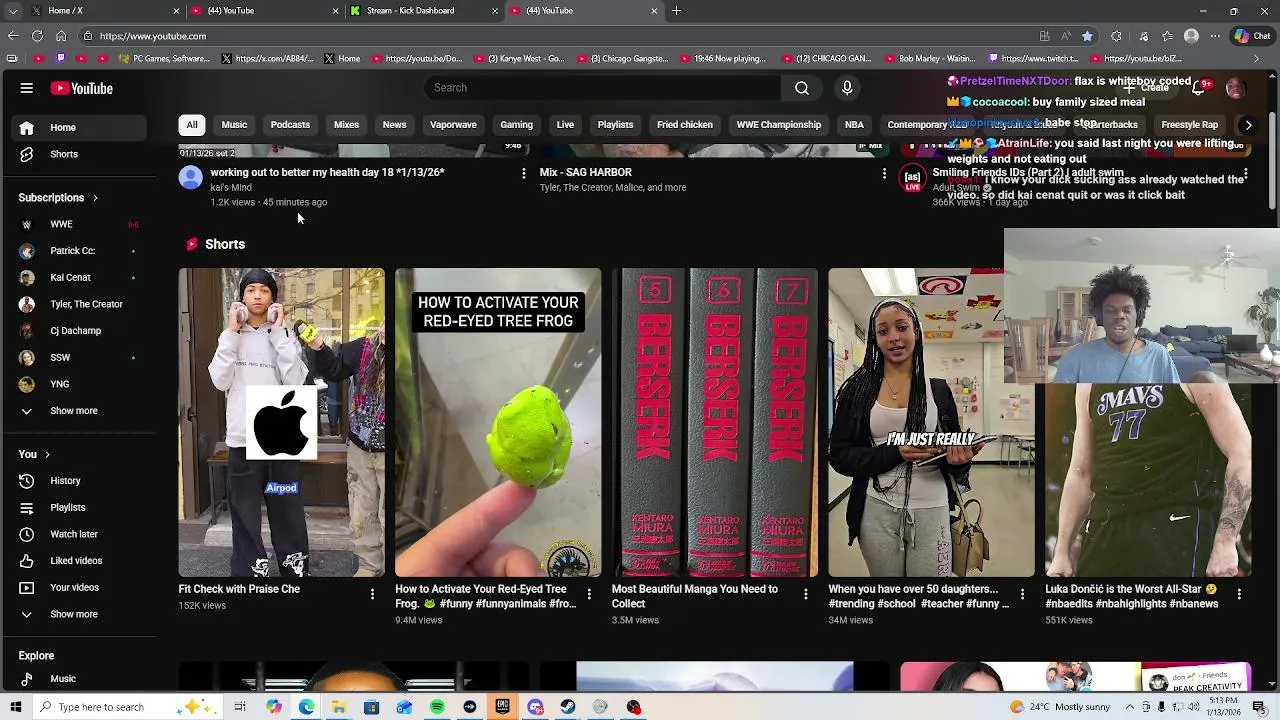The image size is (1280, 720).
Task: Reload the page in browser toolbar
Action: click(37, 36)
